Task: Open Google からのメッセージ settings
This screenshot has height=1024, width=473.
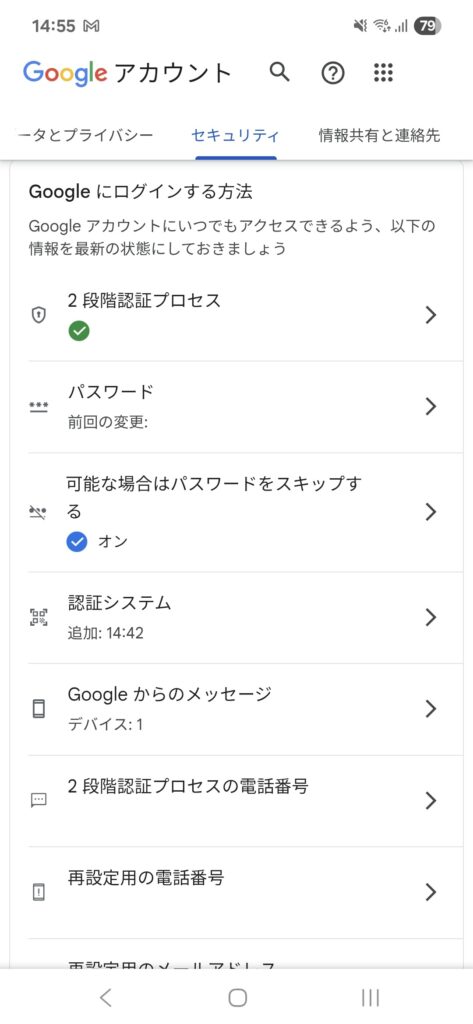Action: [x=246, y=709]
